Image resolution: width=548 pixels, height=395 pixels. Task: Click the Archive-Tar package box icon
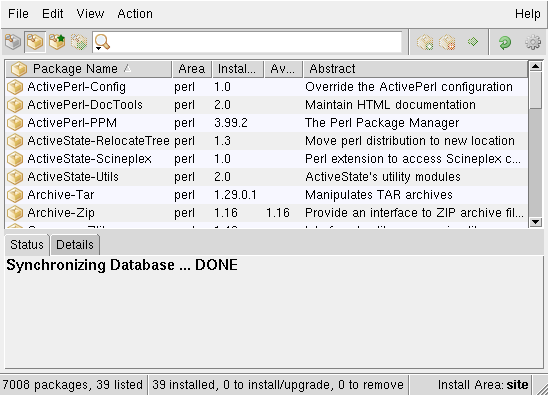coord(15,195)
